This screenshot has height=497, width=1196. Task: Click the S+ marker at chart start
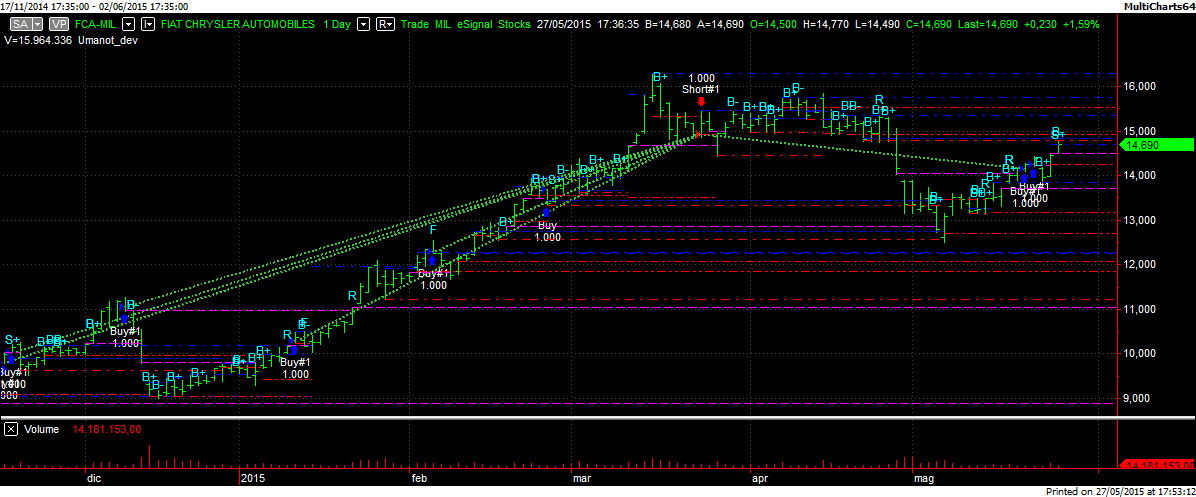(11, 340)
